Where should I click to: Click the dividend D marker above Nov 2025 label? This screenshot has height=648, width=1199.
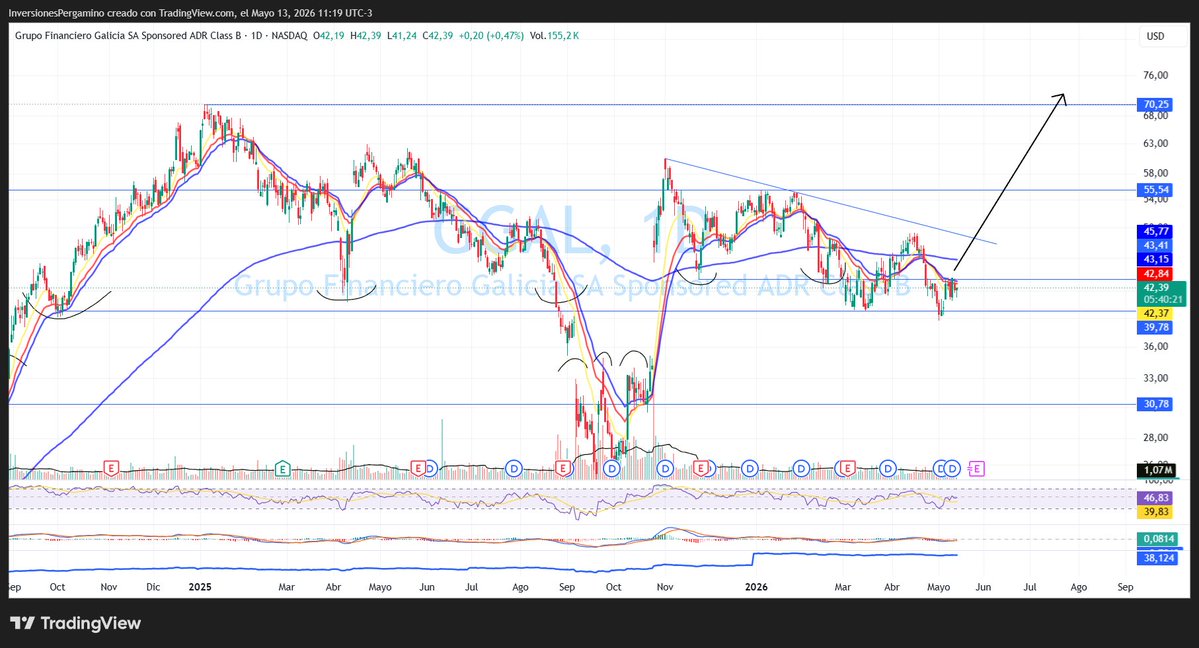coord(664,468)
